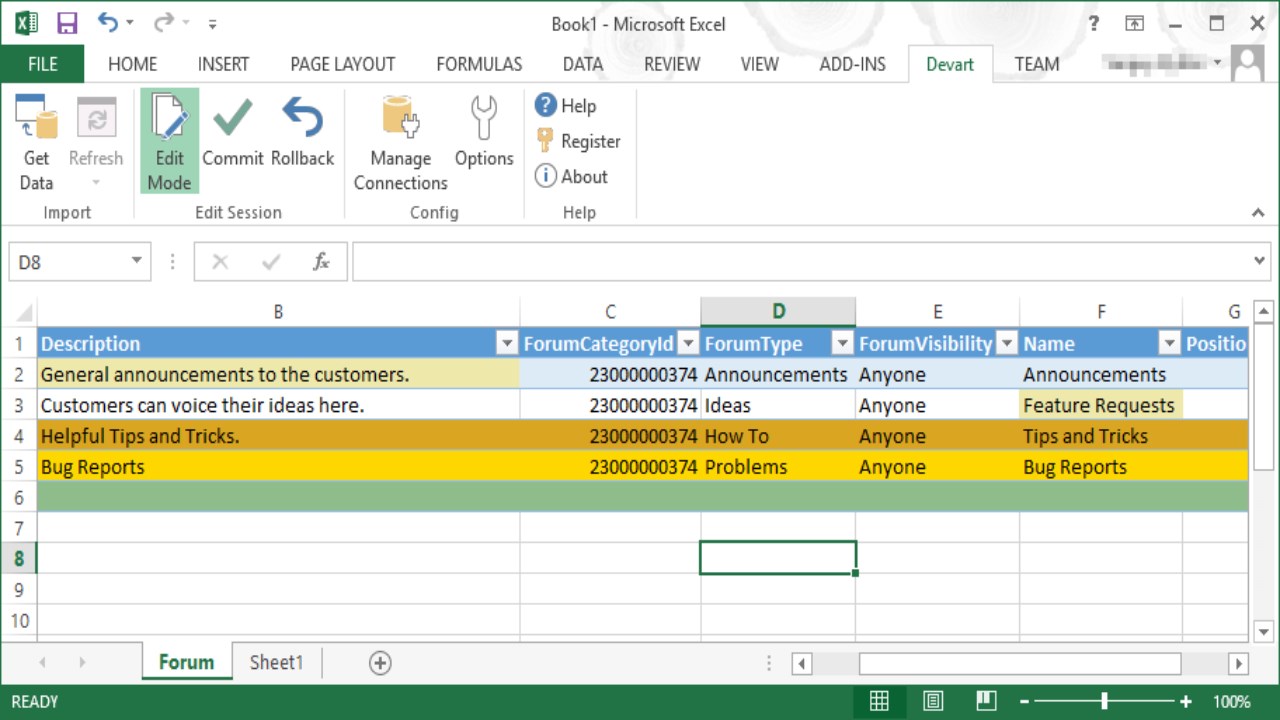Switch to the INSERT tab
Screen dimensions: 1280x720
tap(223, 64)
